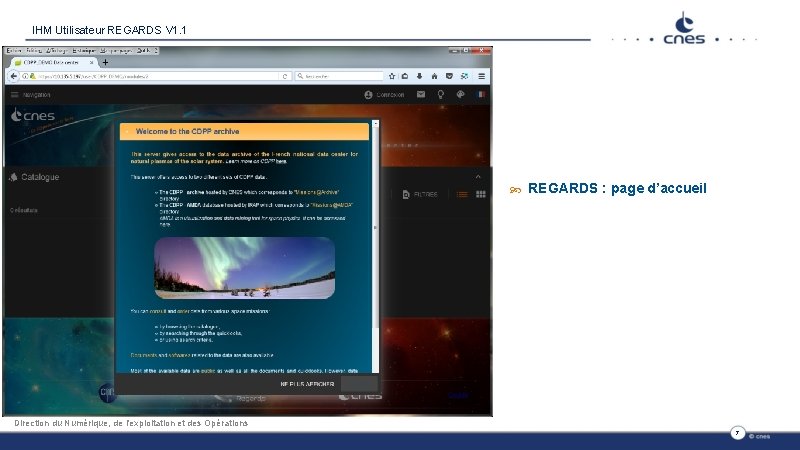Open the Marque-pages menu
The image size is (800, 450).
(x=116, y=51)
